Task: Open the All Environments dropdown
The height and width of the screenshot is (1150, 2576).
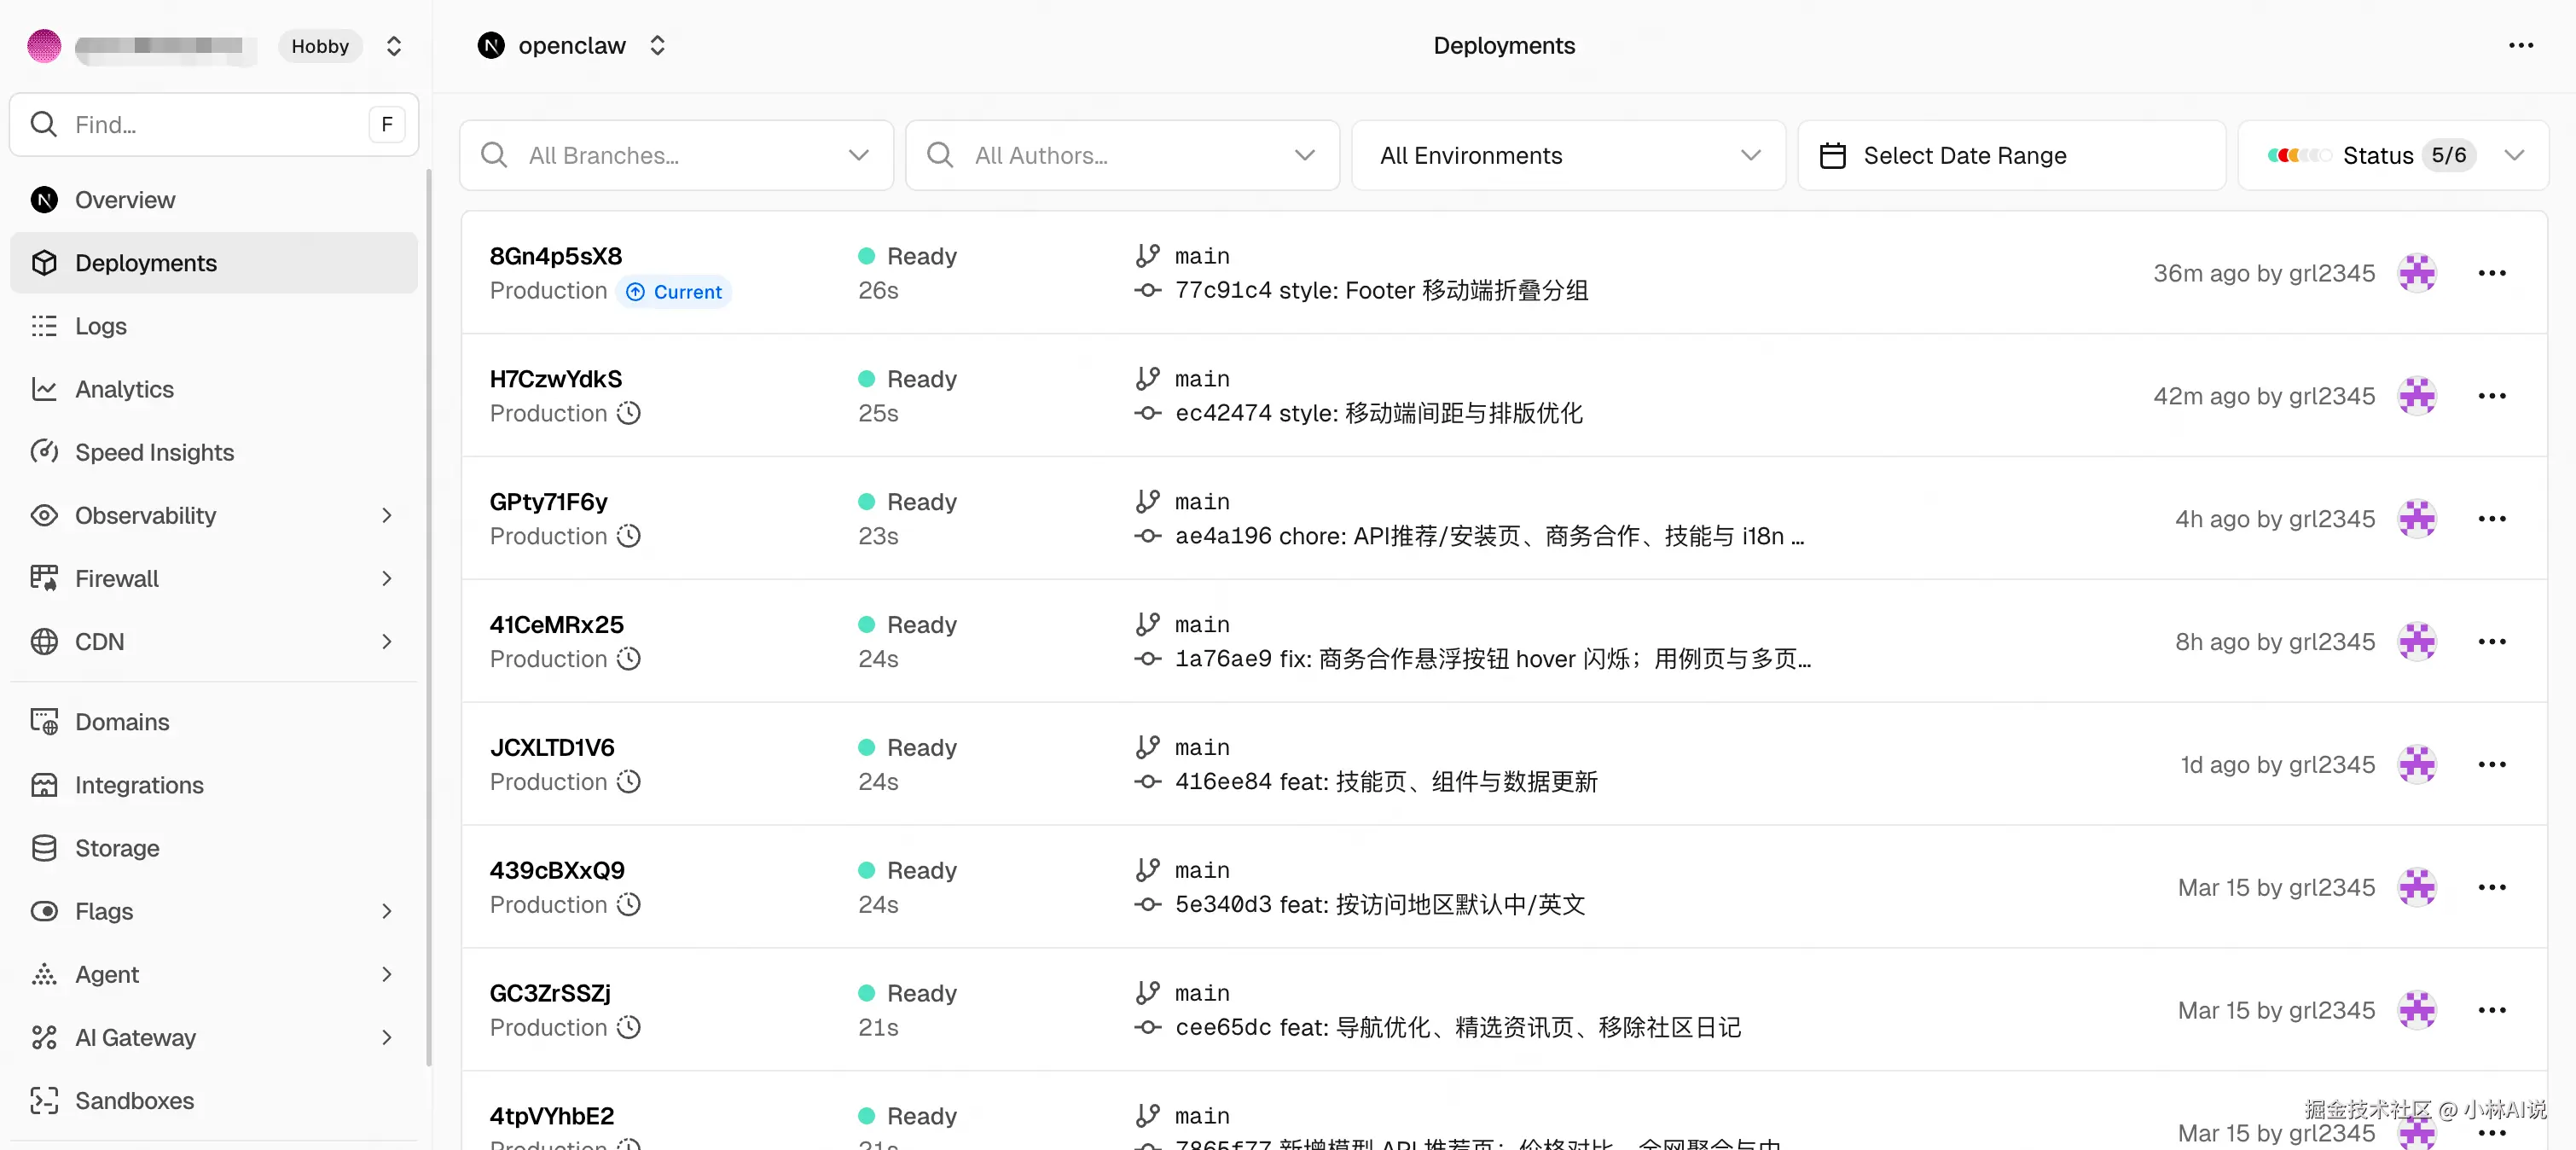Action: (1568, 156)
